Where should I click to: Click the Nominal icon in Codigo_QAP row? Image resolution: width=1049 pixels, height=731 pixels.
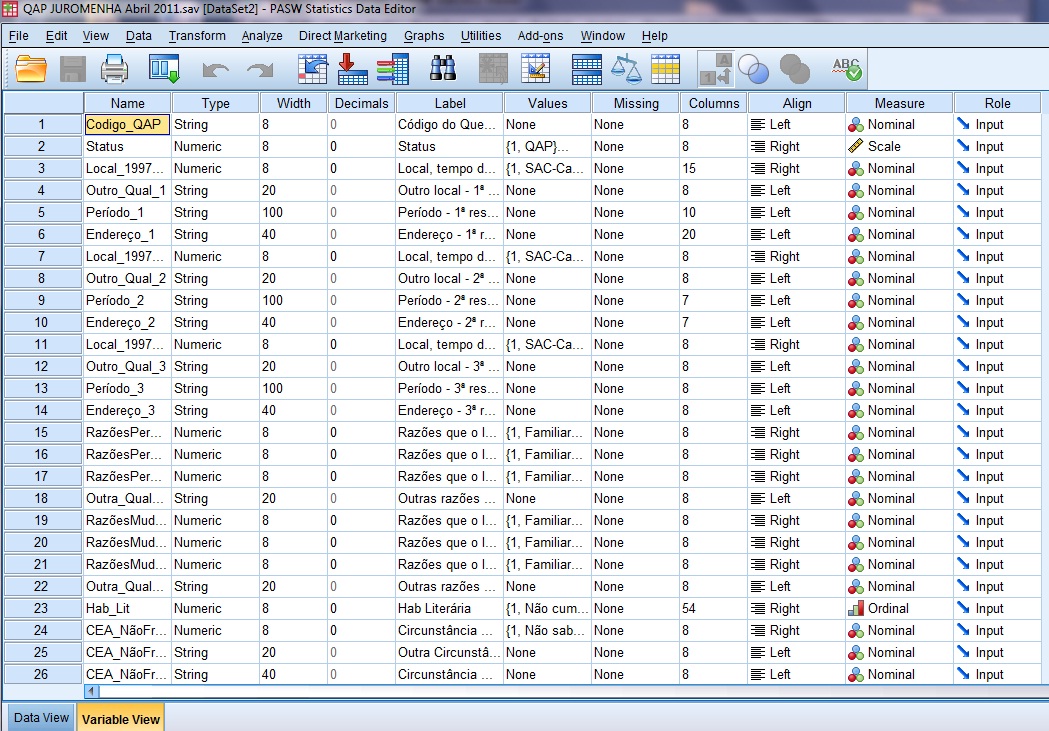click(855, 124)
